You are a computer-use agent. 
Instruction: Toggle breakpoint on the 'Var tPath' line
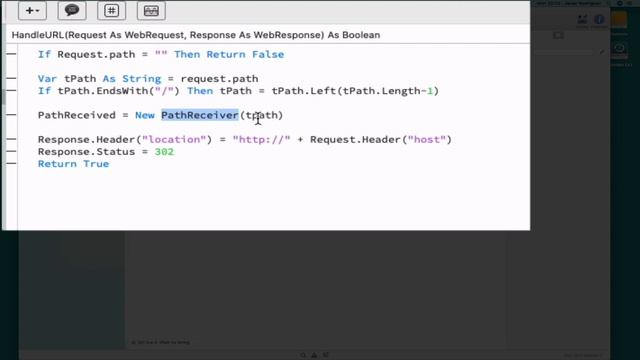pos(11,78)
